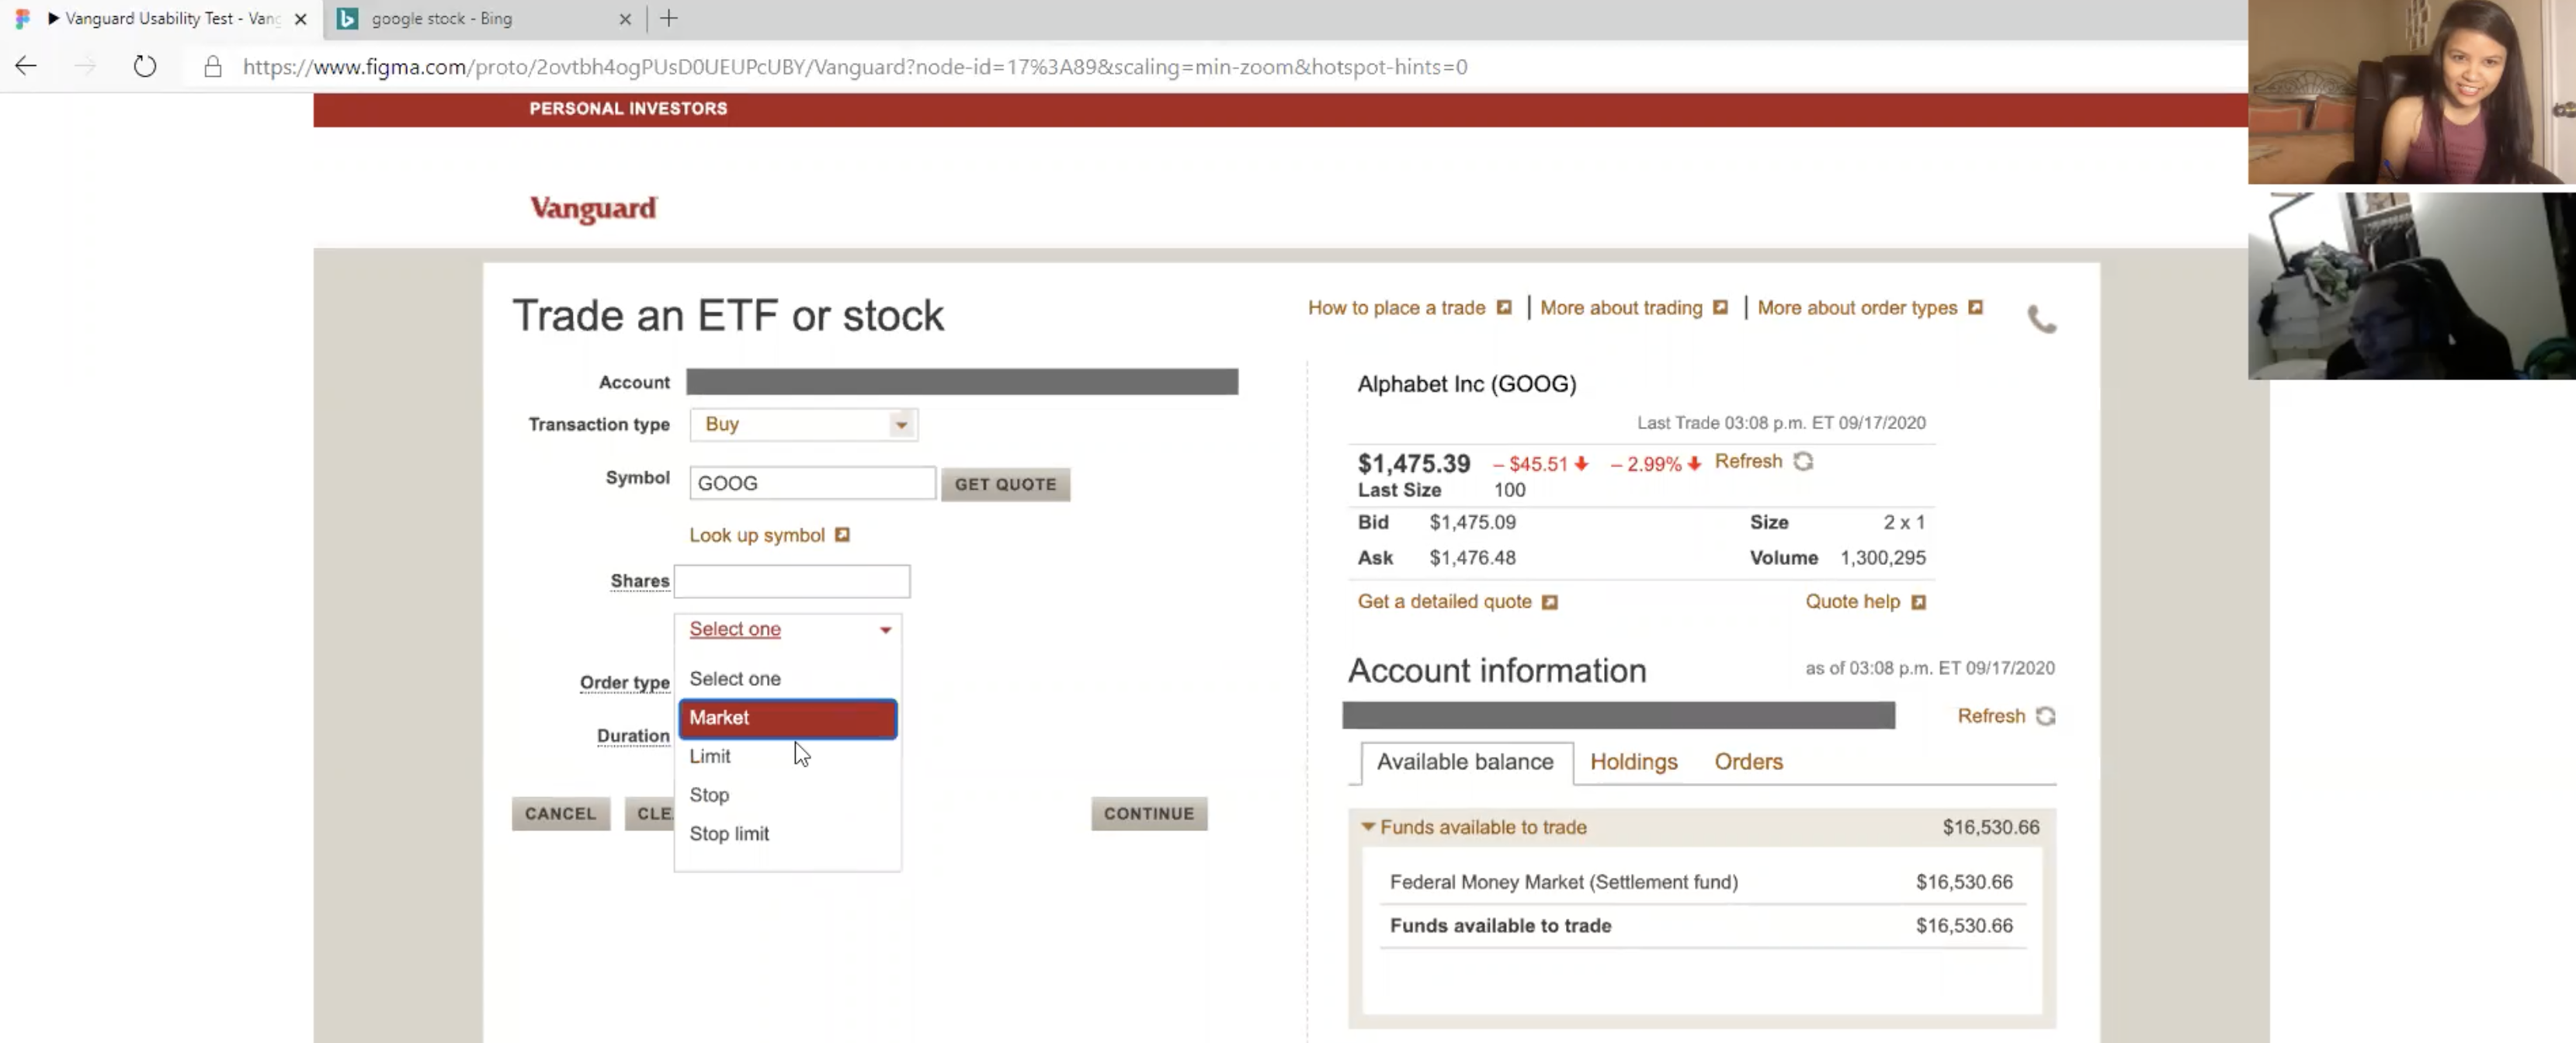Click the CONTINUE button

[1148, 814]
